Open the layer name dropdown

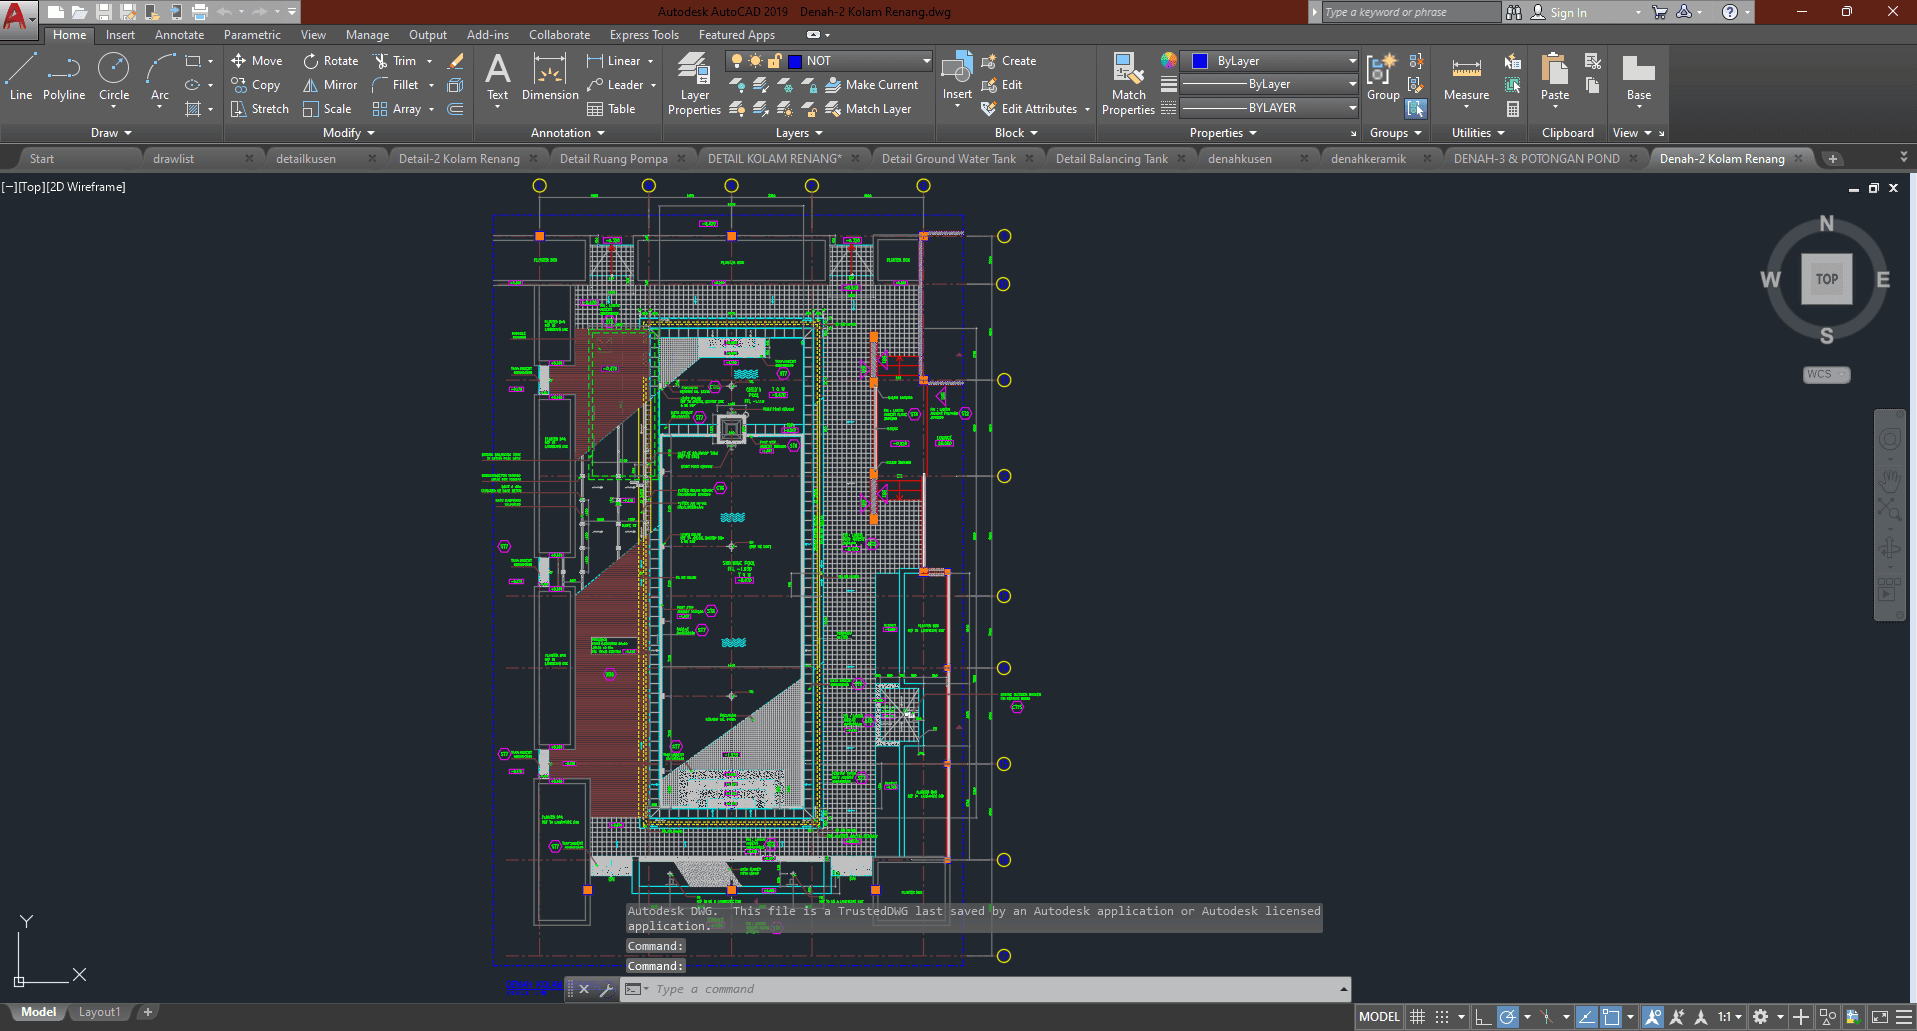[926, 61]
